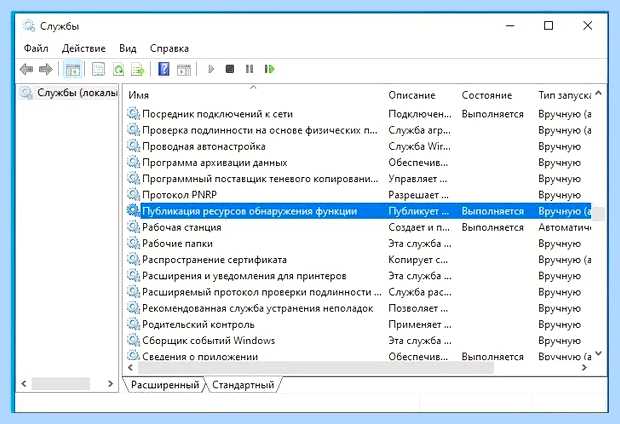Click the services list horizontal scroll right arrow
The height and width of the screenshot is (424, 620).
[584, 368]
